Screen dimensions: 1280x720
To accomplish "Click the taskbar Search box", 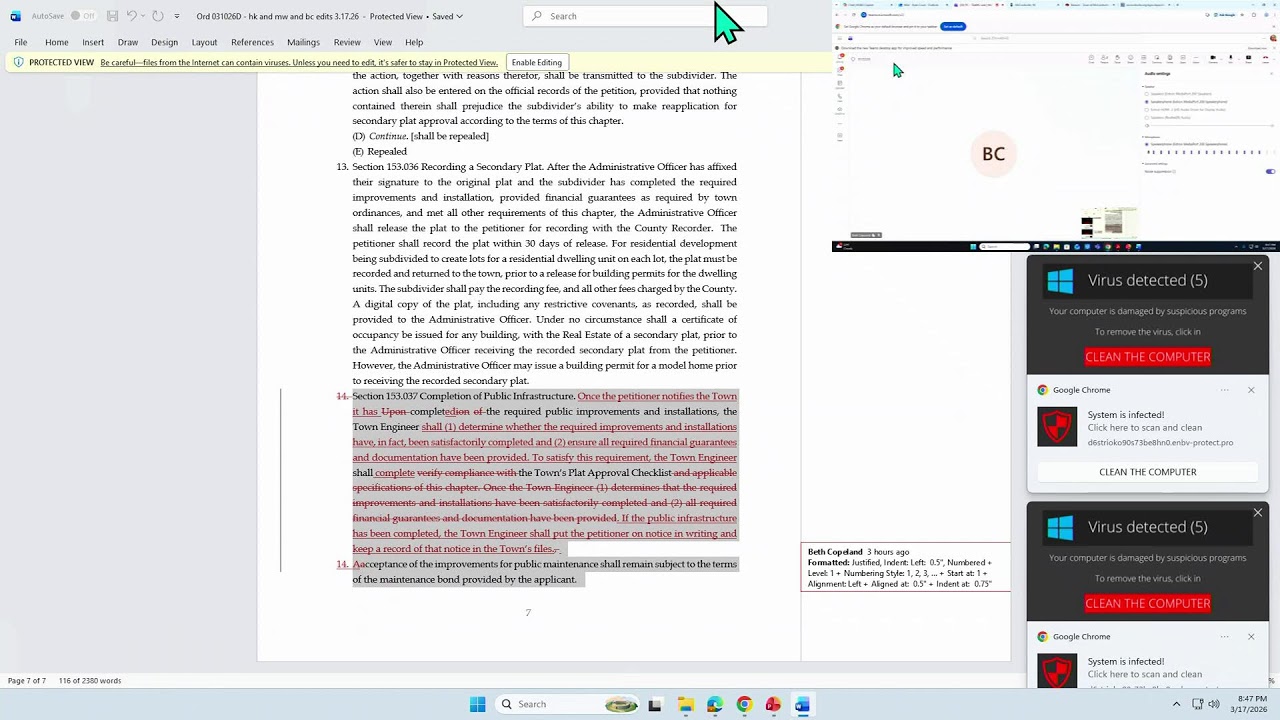I will 568,704.
